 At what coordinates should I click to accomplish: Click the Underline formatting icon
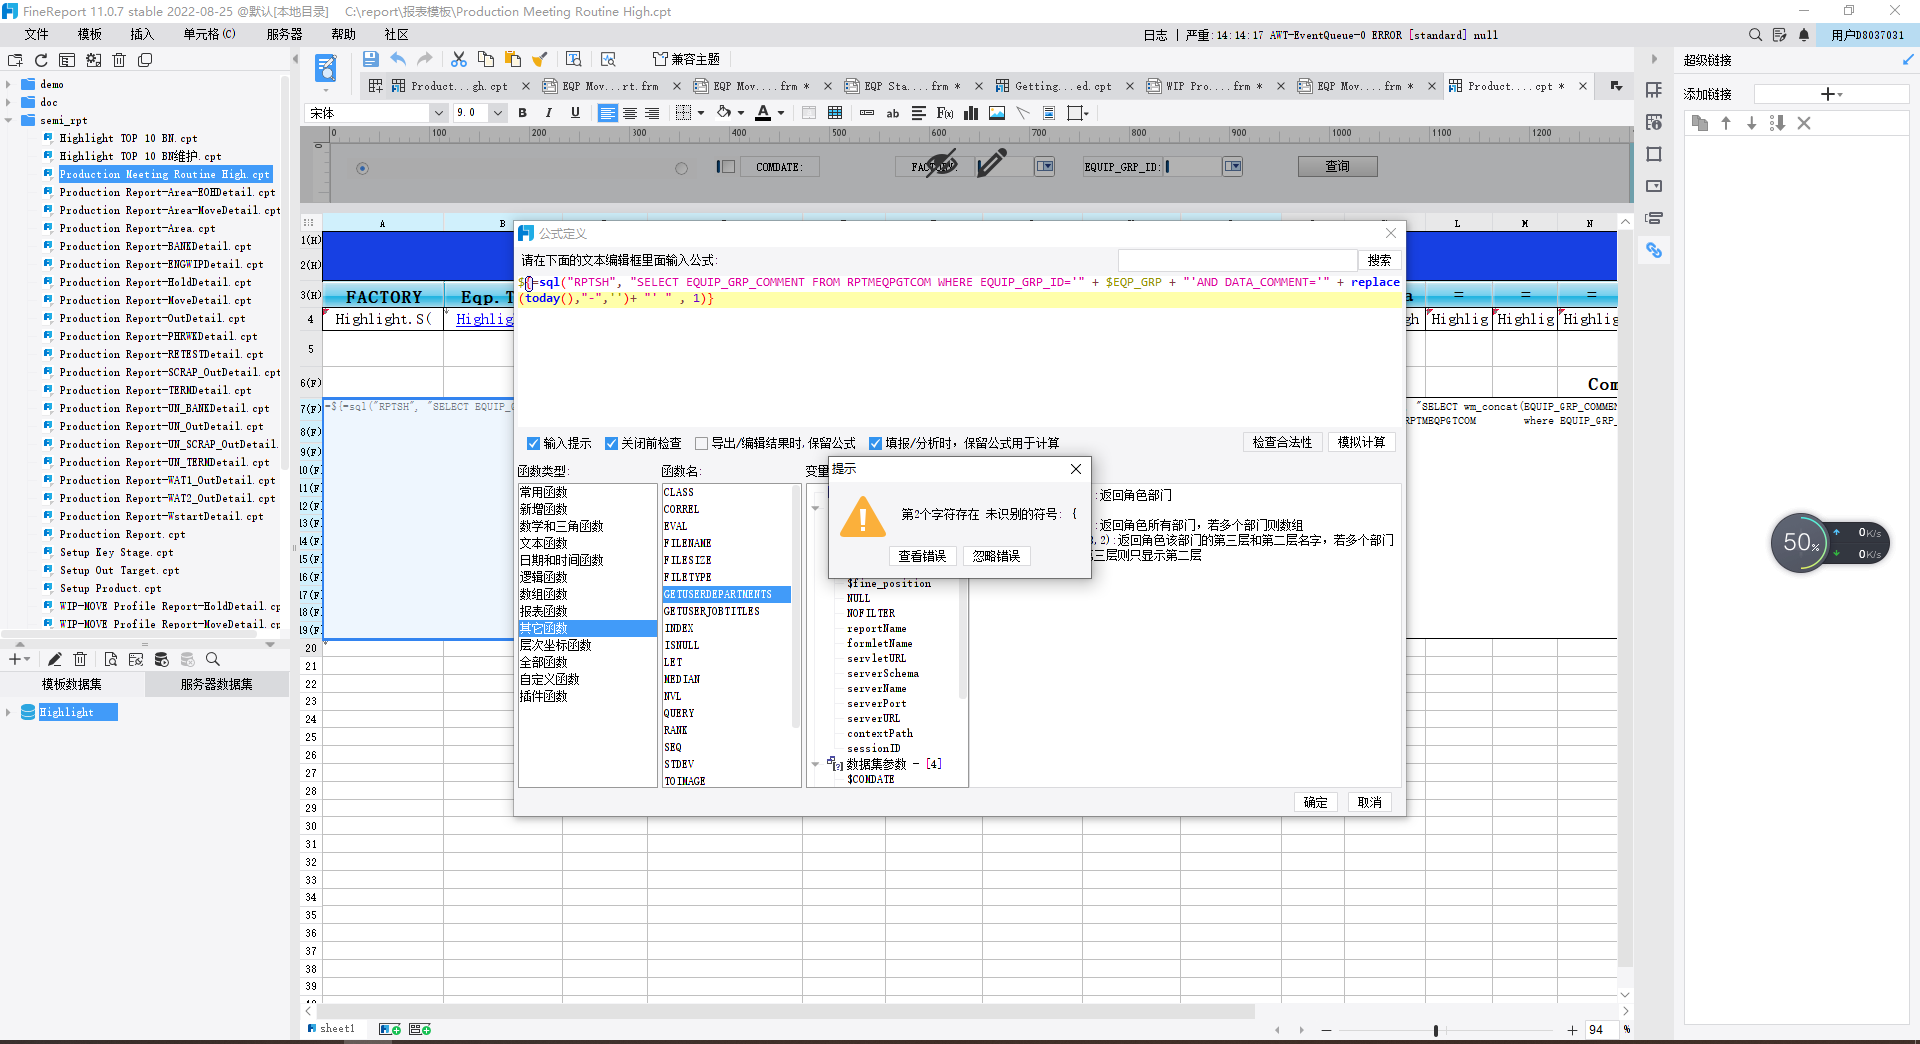(574, 113)
